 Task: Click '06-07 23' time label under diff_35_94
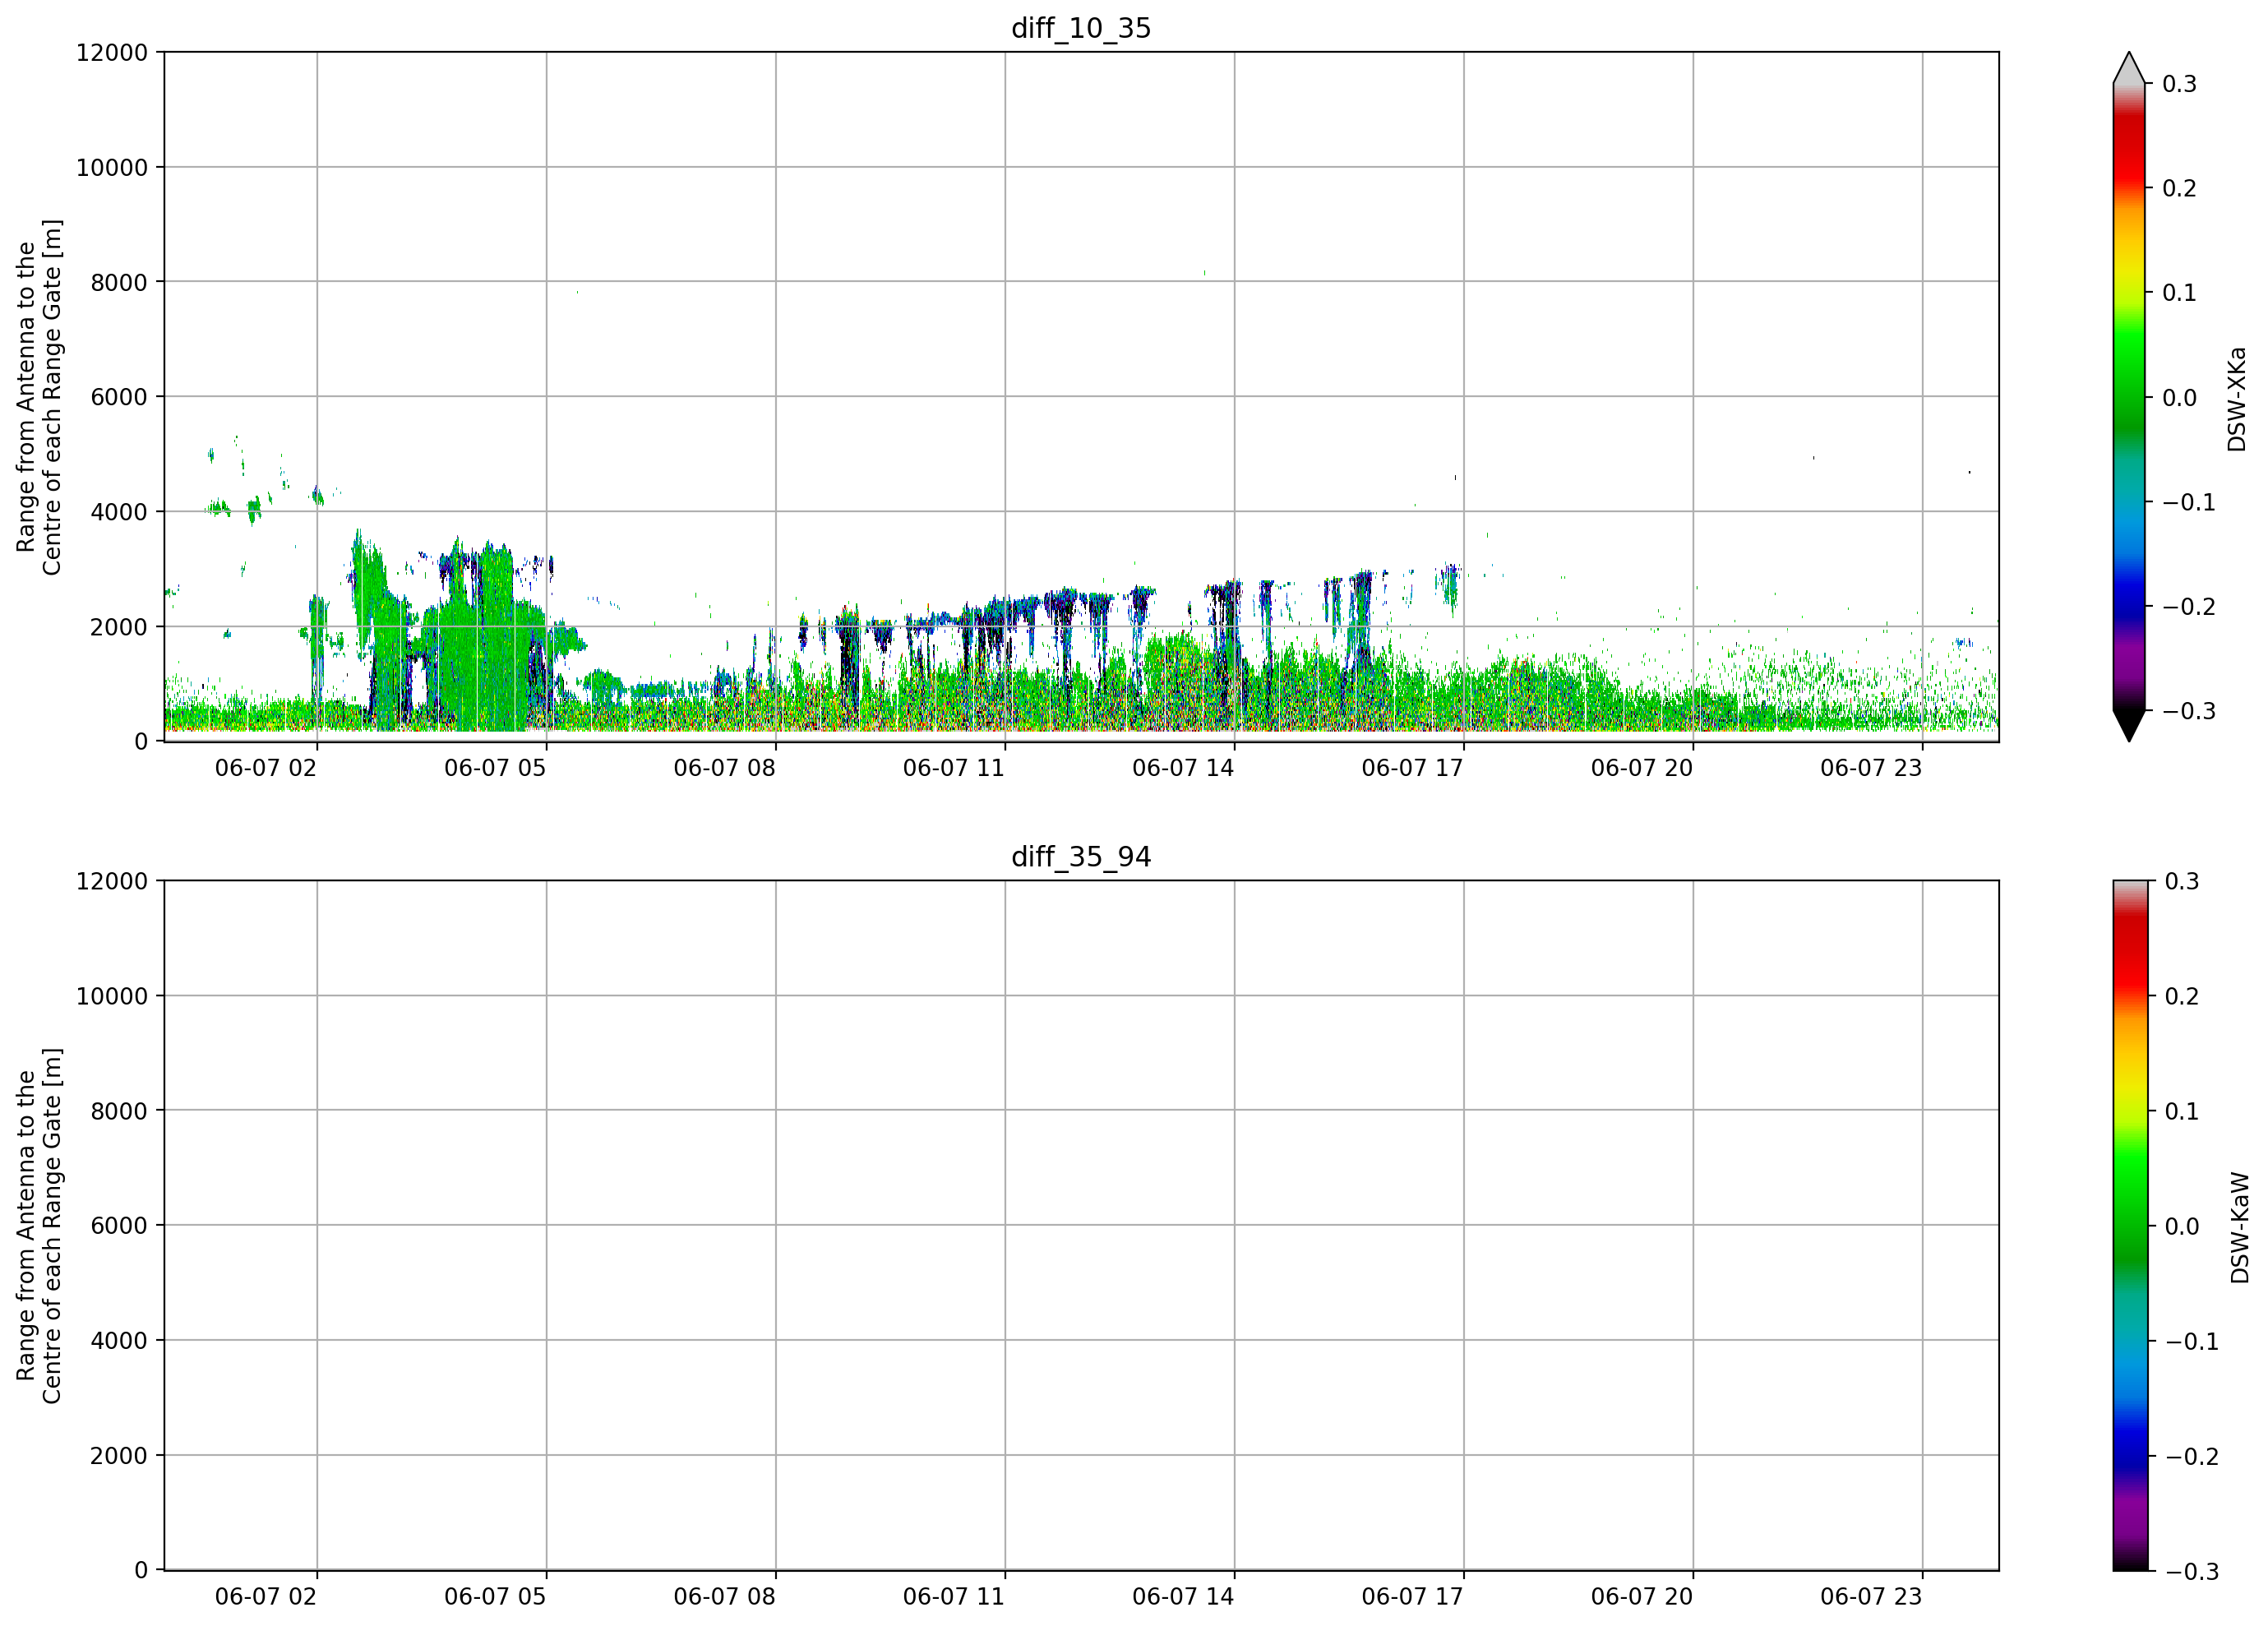1871,1596
